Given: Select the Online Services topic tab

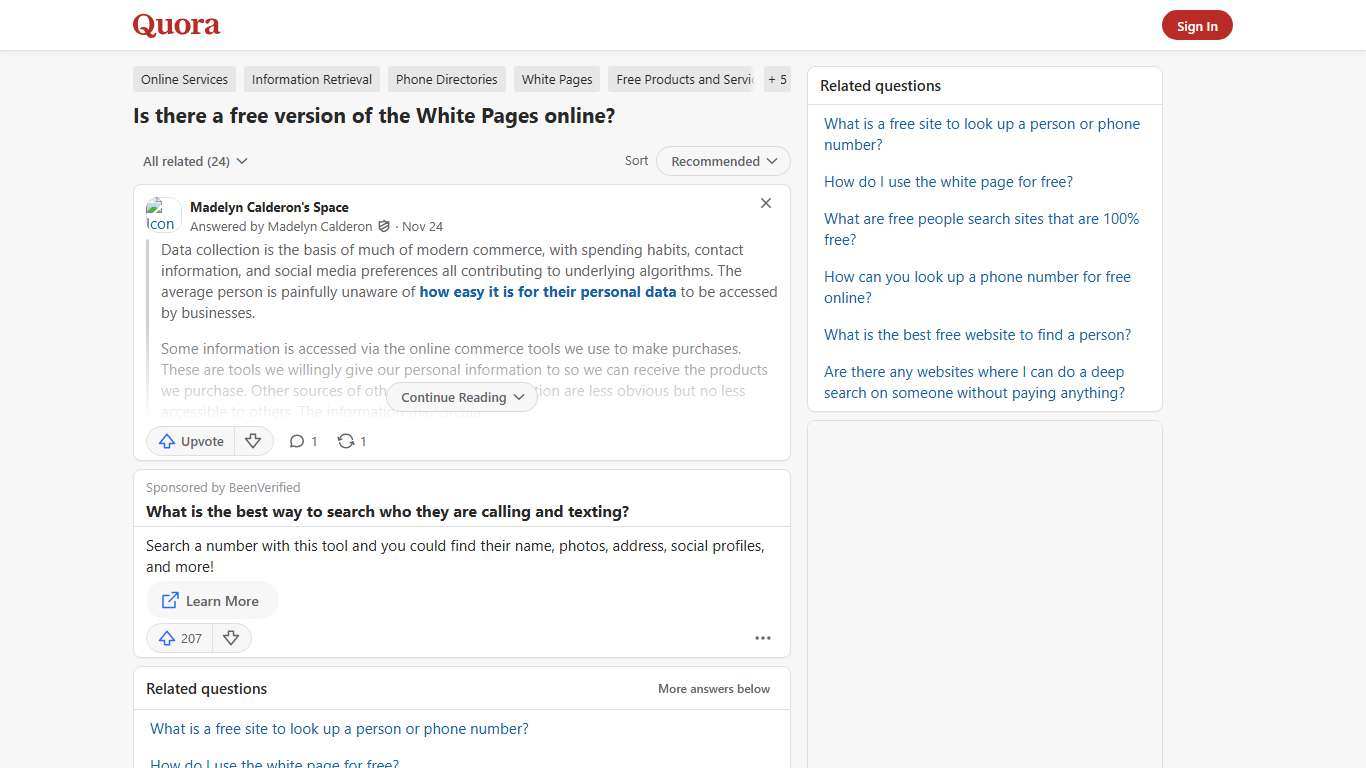Looking at the screenshot, I should [184, 79].
